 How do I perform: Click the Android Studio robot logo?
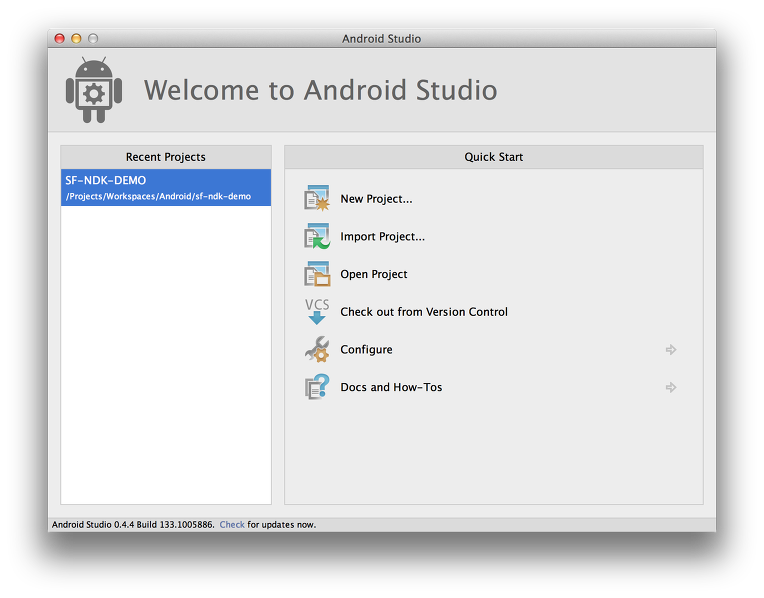coord(94,90)
